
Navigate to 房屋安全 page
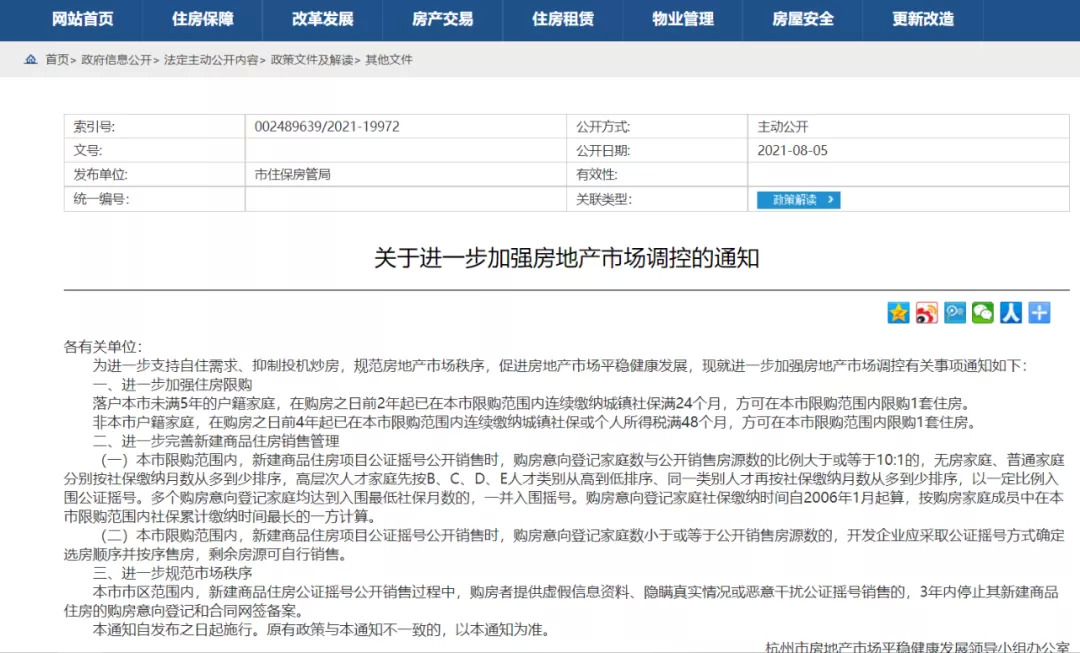(x=803, y=19)
